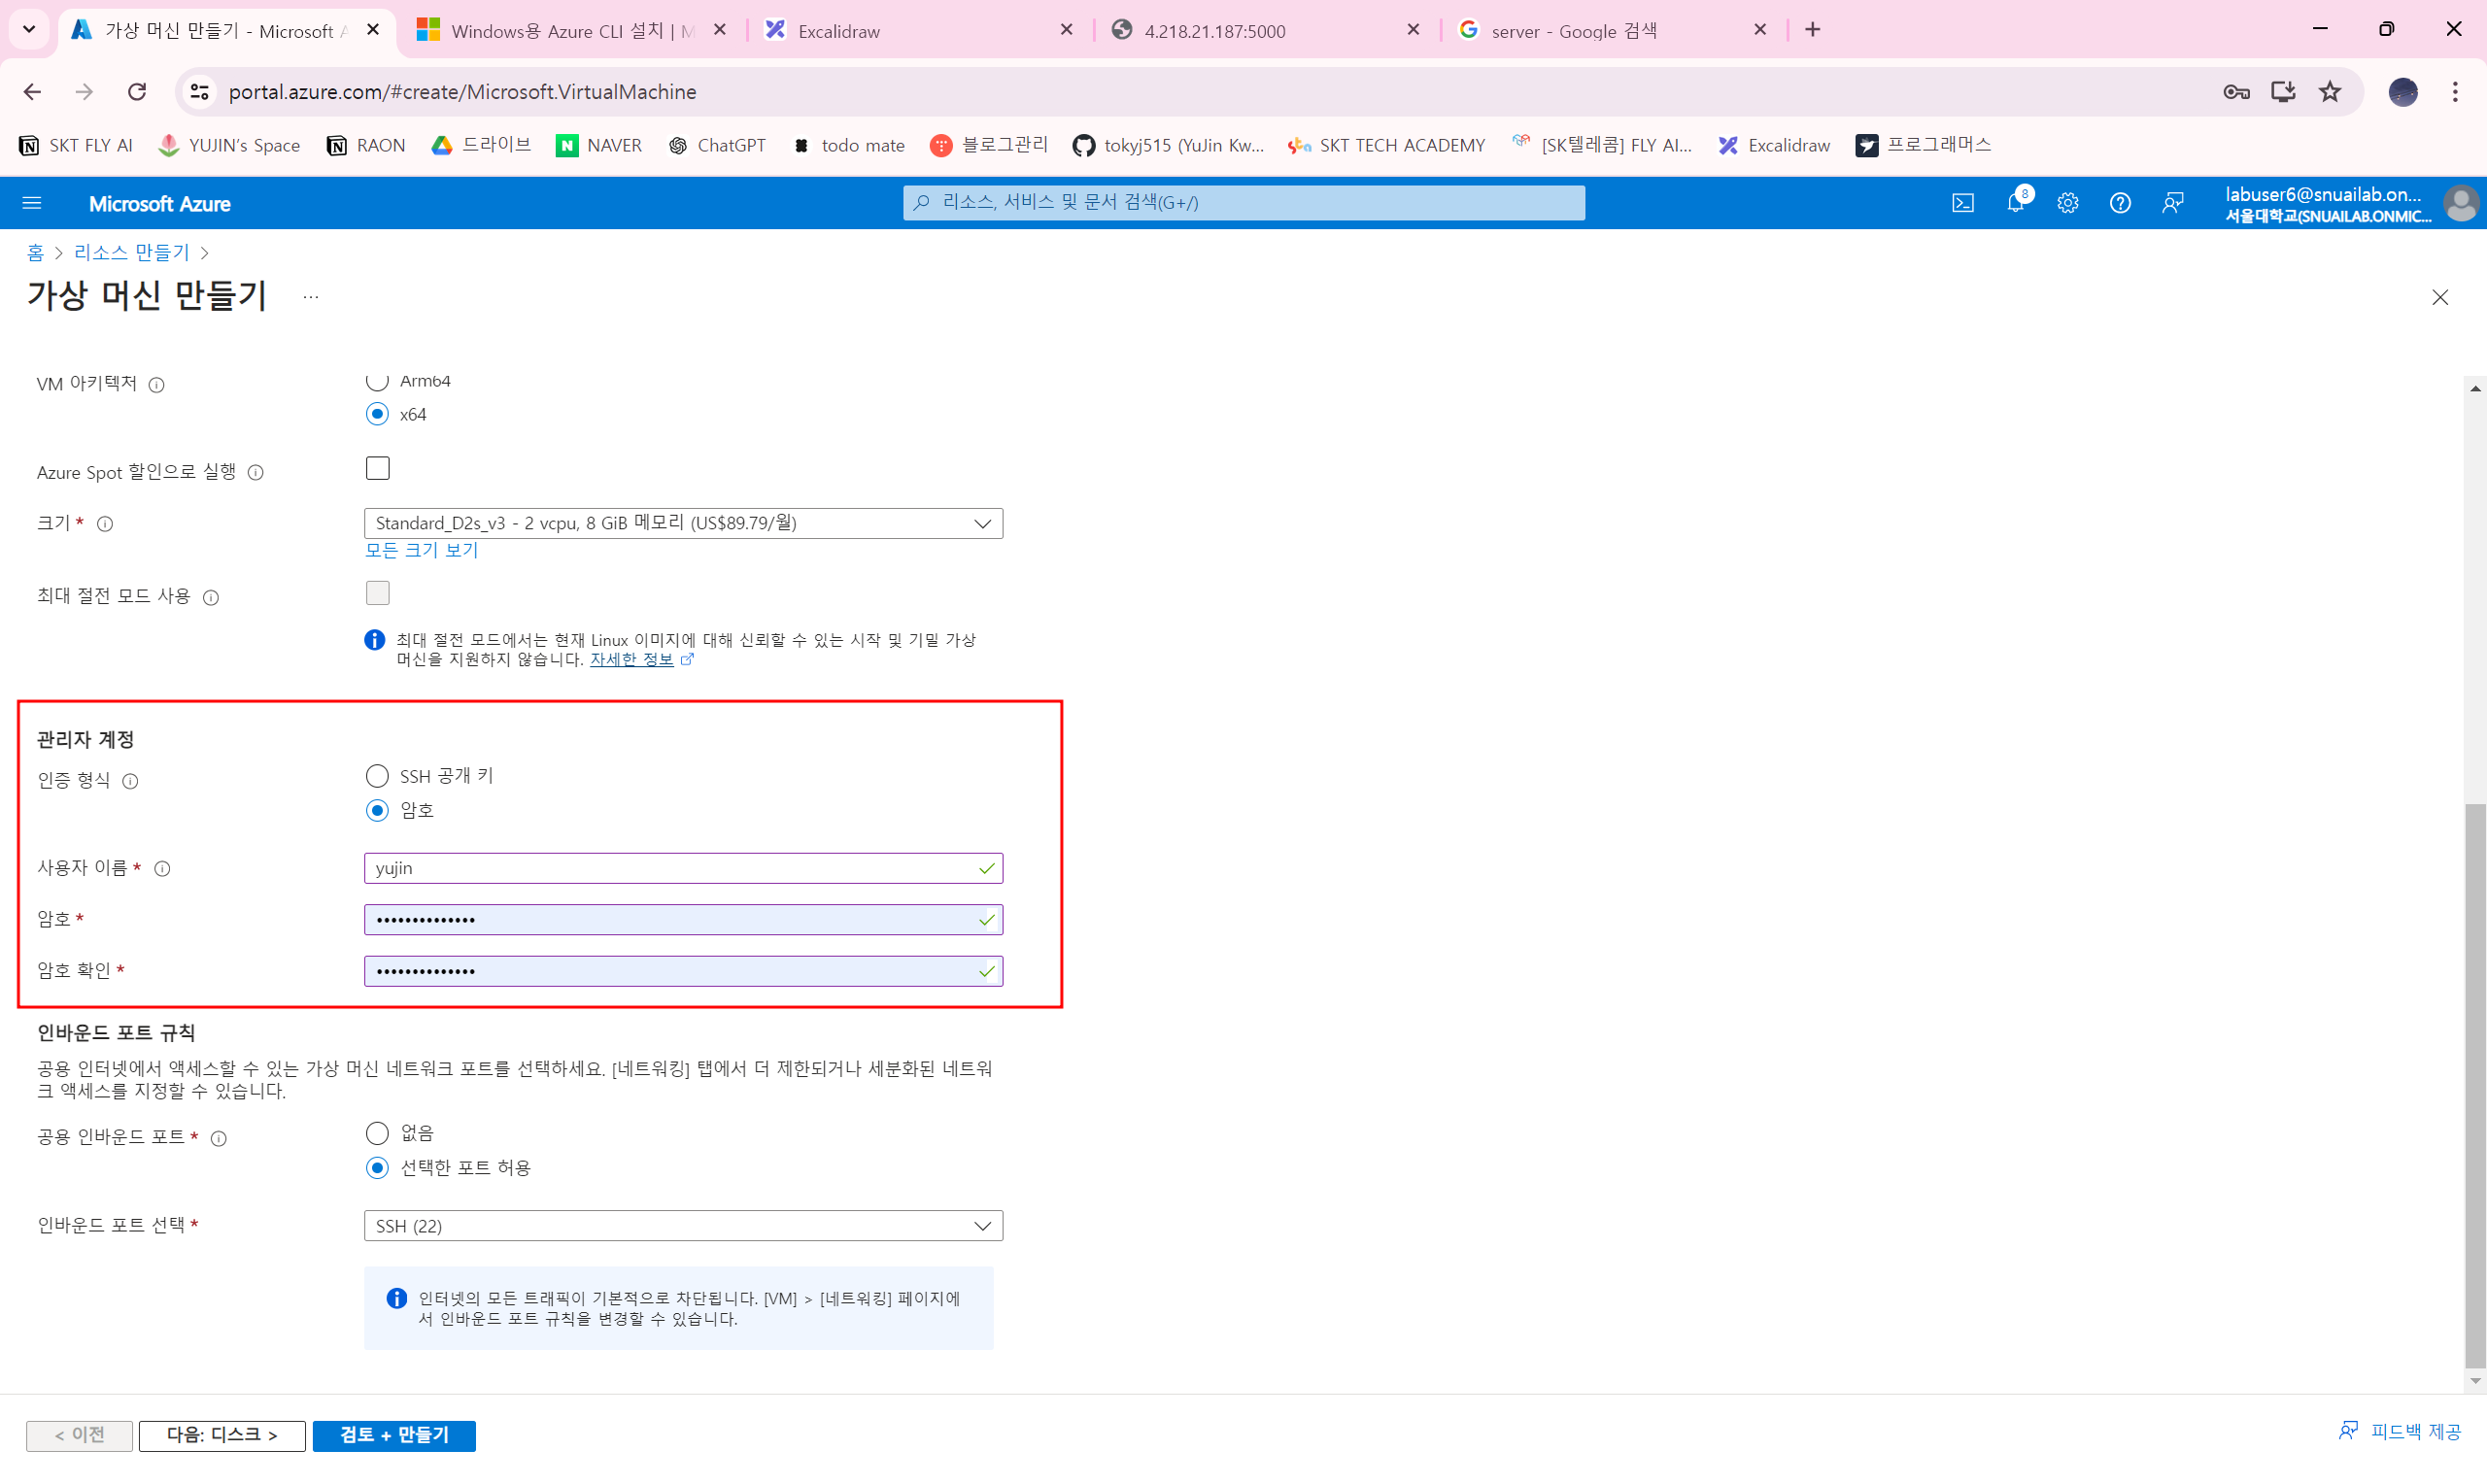Open the feedback icon in header
This screenshot has height=1484, width=2487.
(x=2172, y=203)
